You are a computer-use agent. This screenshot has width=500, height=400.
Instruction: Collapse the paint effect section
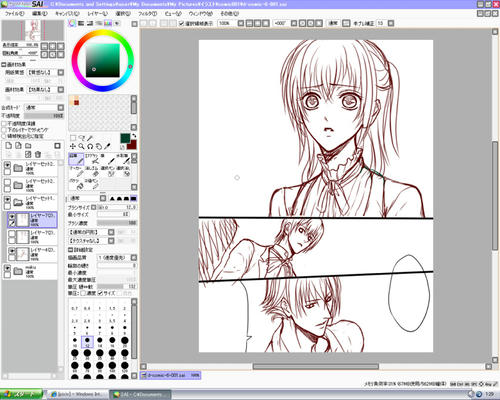coord(4,64)
